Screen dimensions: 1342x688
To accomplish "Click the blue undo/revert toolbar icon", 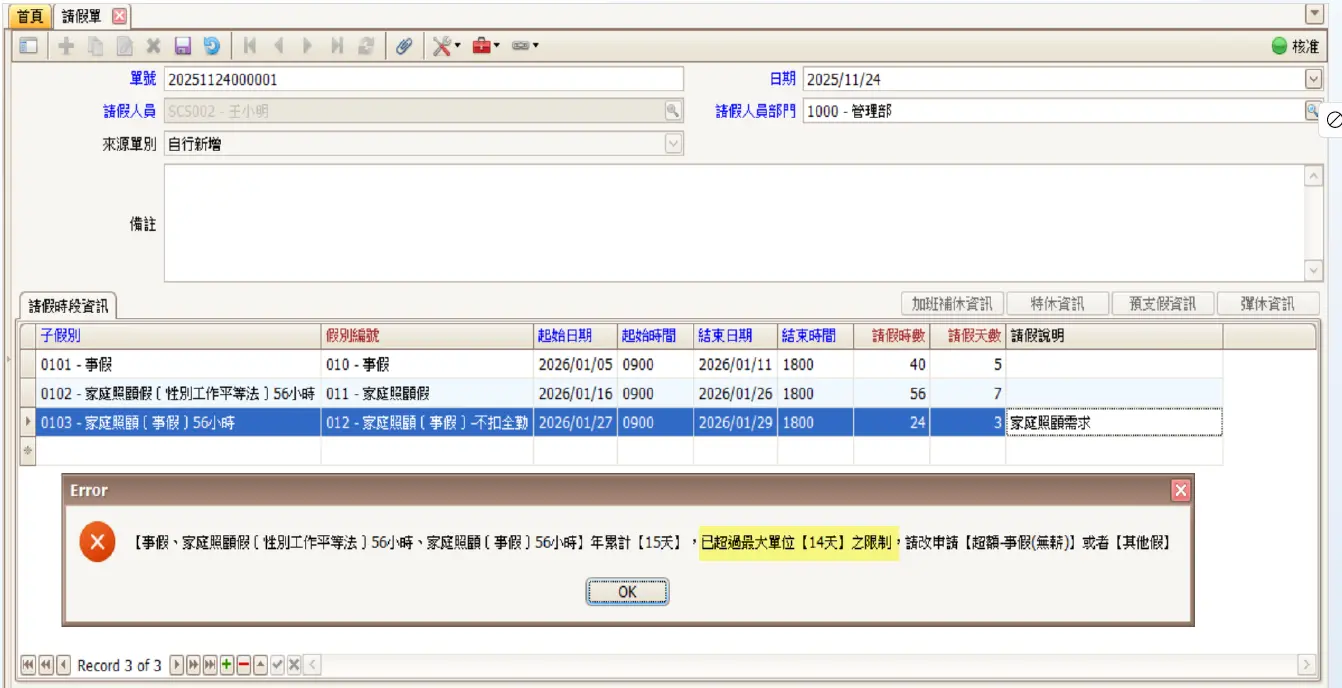I will click(211, 46).
